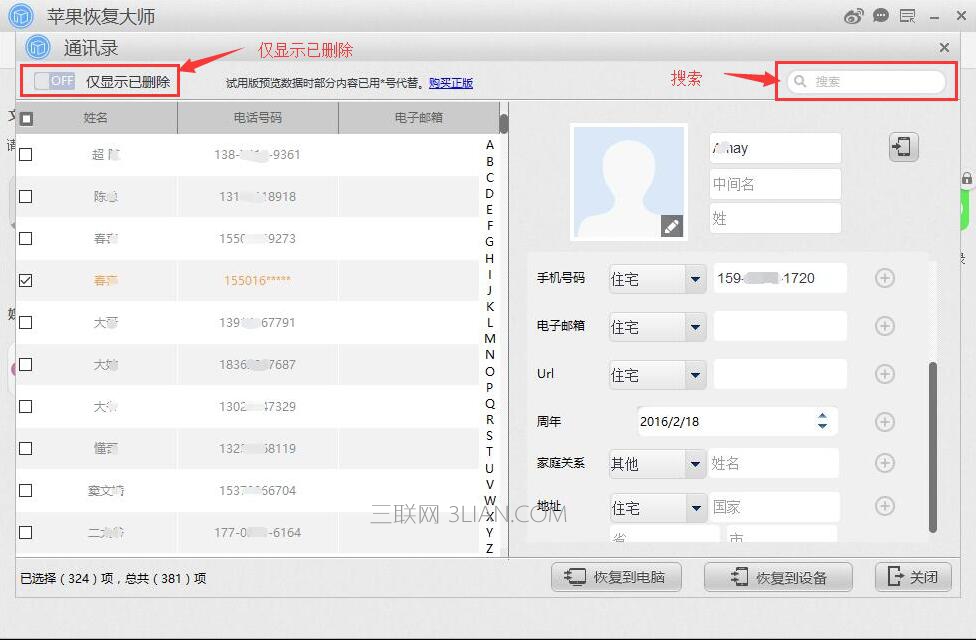This screenshot has width=976, height=640.
Task: Open the 购买正版 link
Action: pos(451,83)
